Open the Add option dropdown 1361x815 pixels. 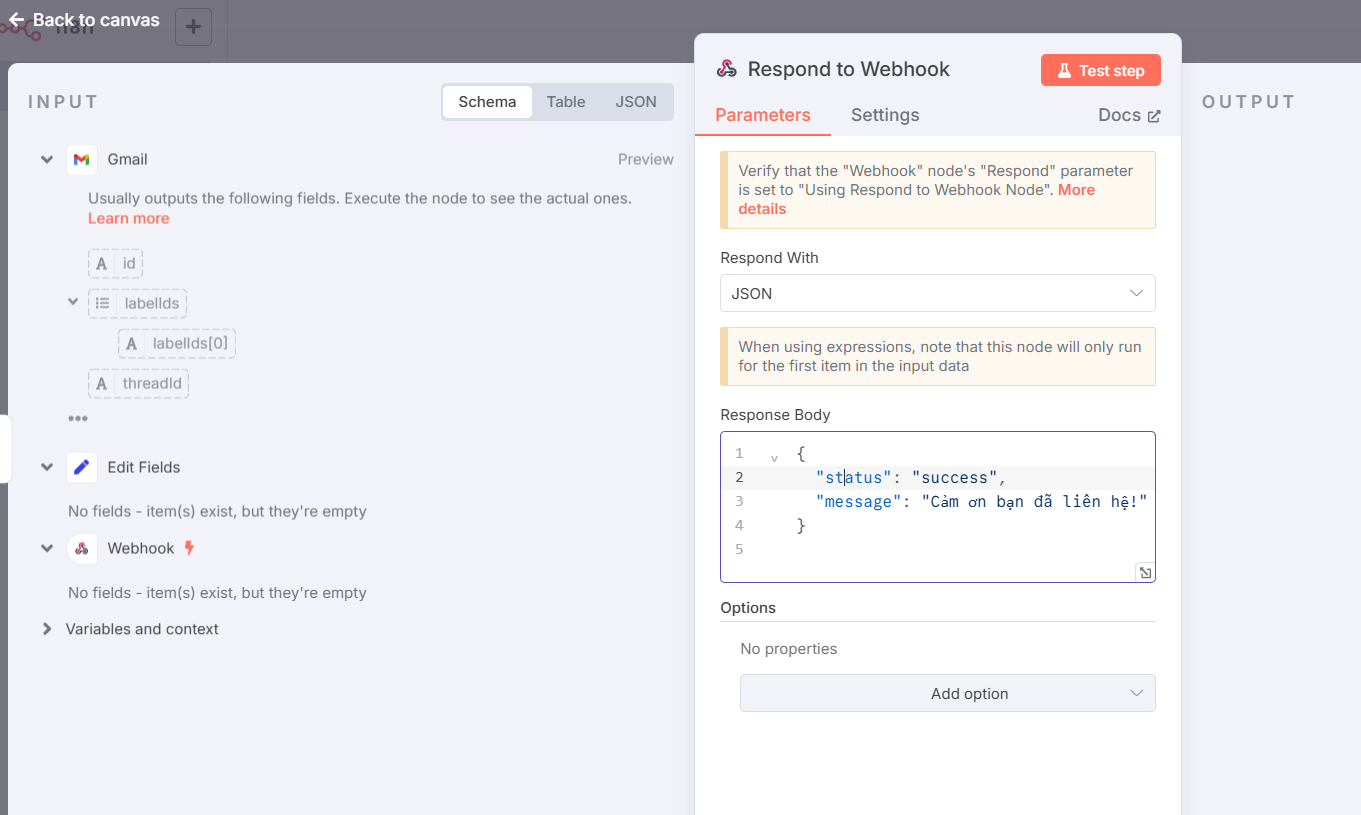point(948,693)
